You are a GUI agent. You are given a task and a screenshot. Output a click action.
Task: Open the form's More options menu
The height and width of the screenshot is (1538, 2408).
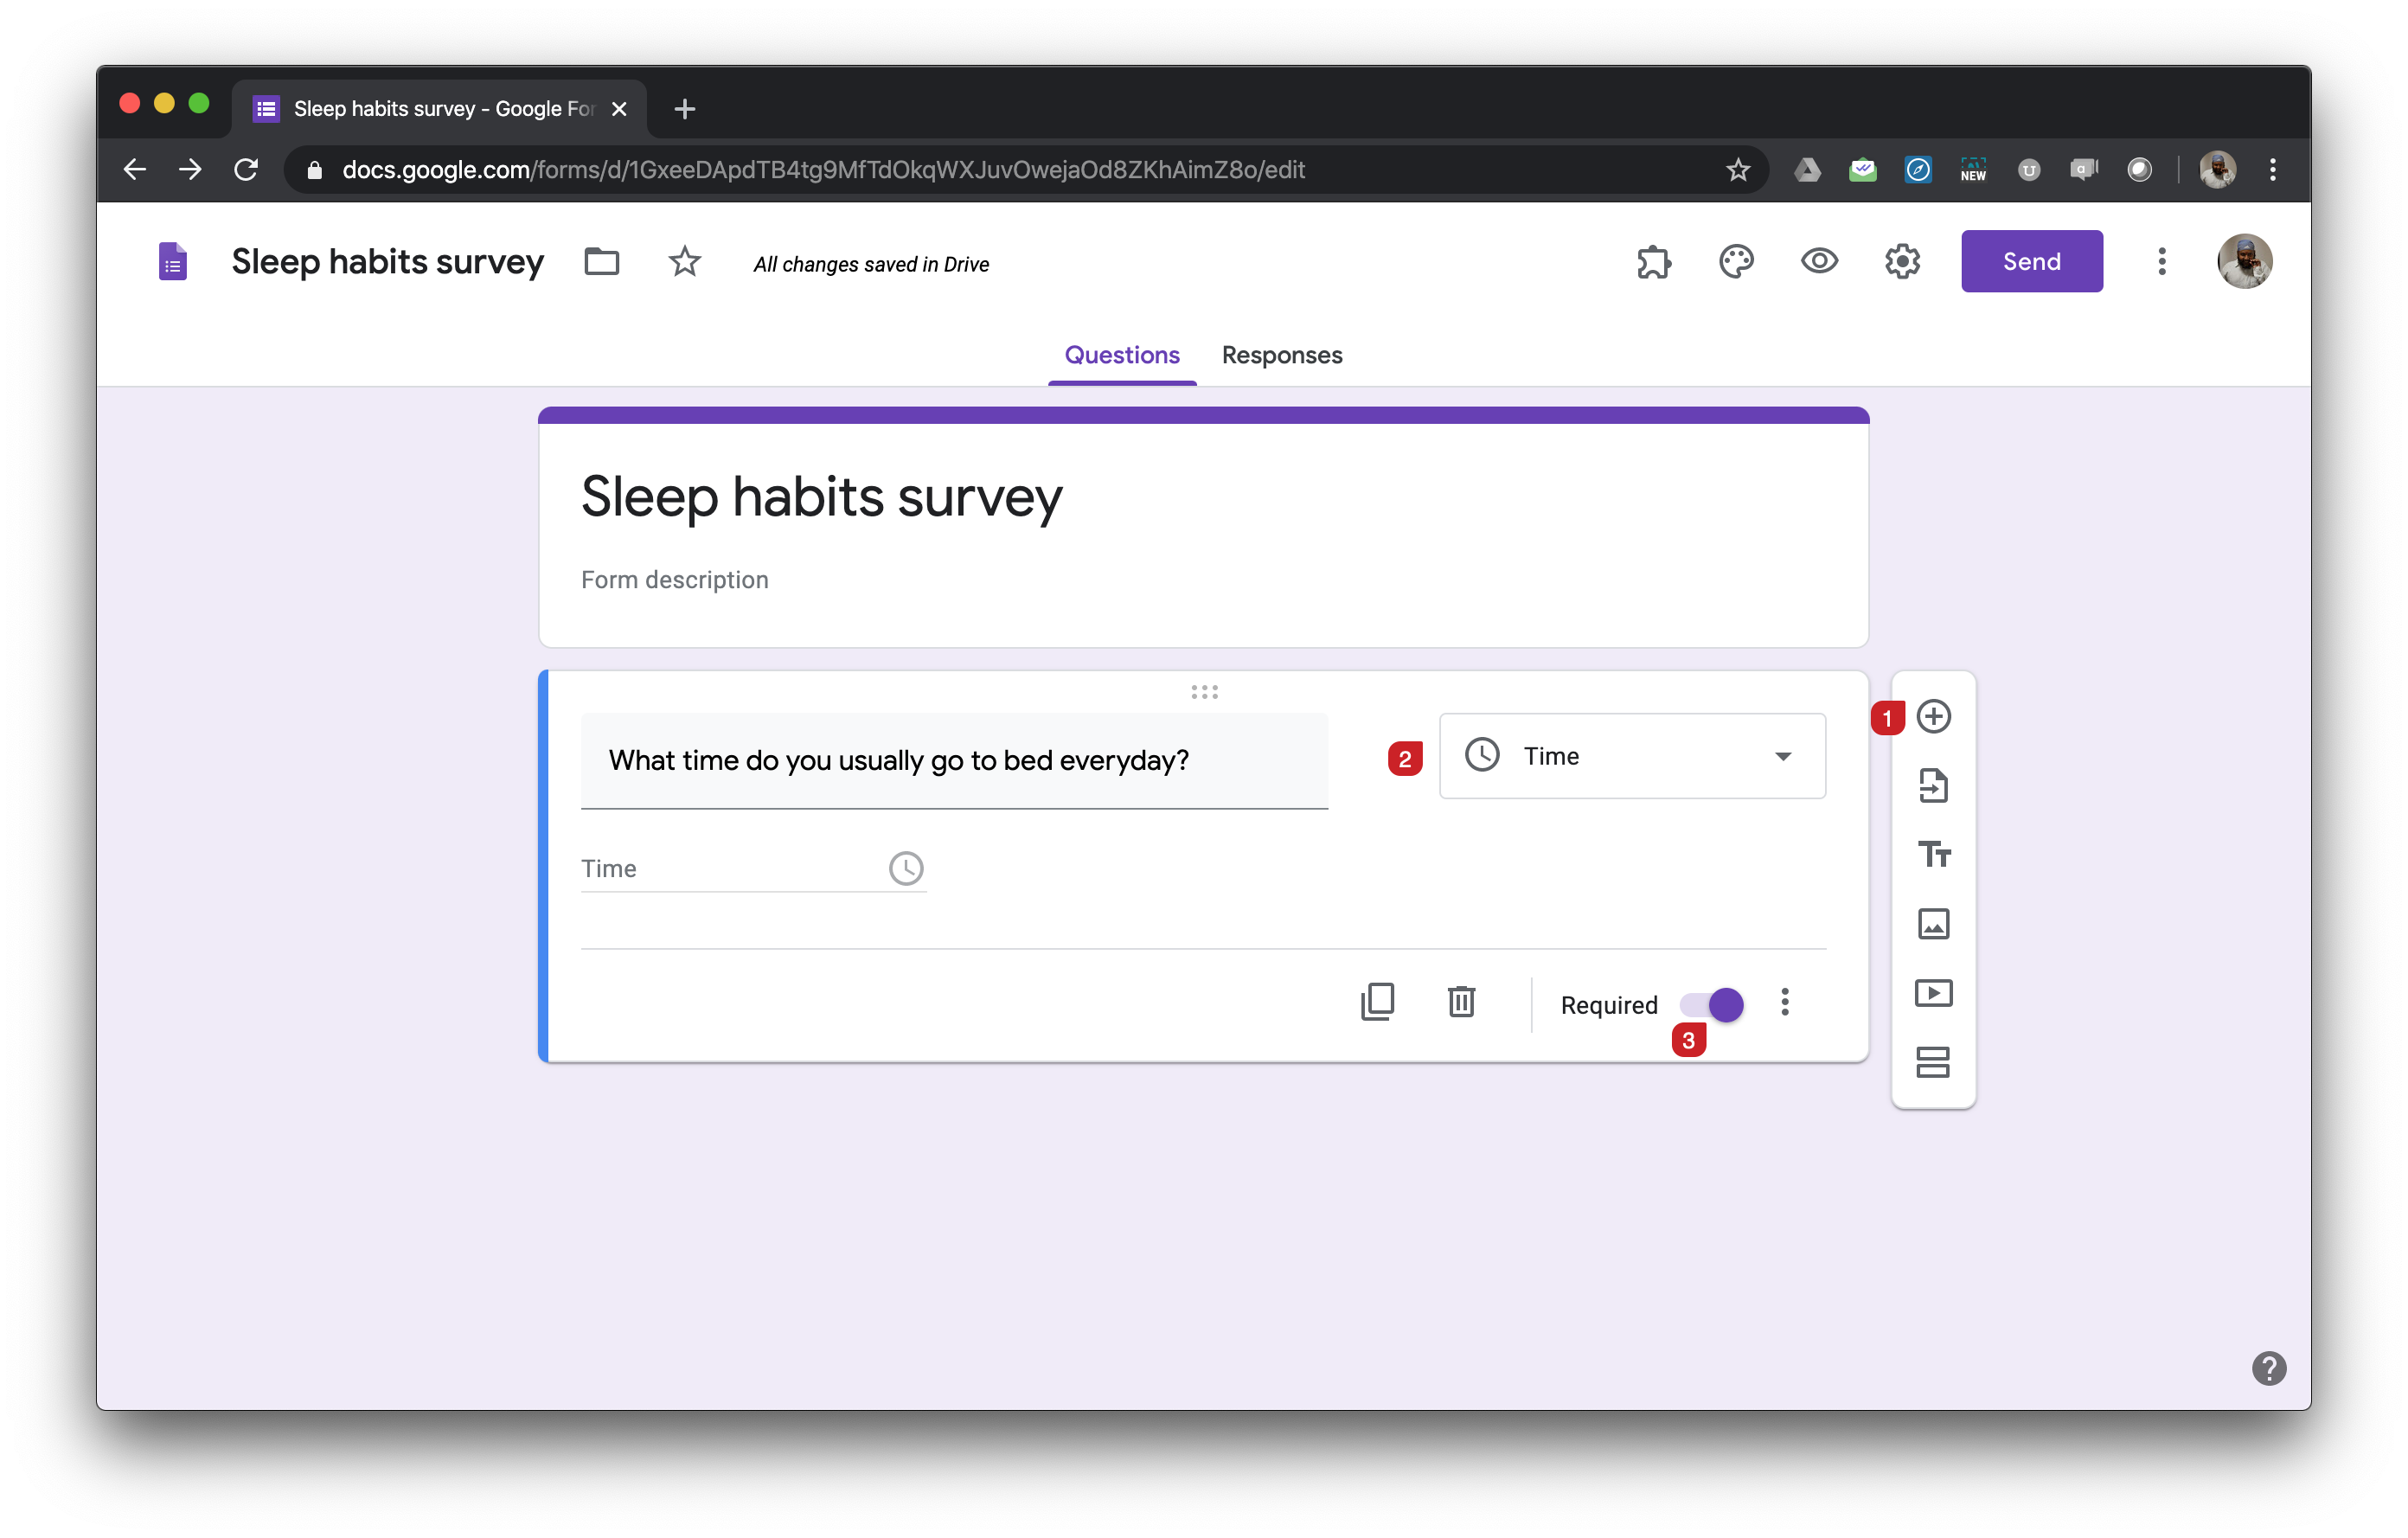tap(2161, 262)
